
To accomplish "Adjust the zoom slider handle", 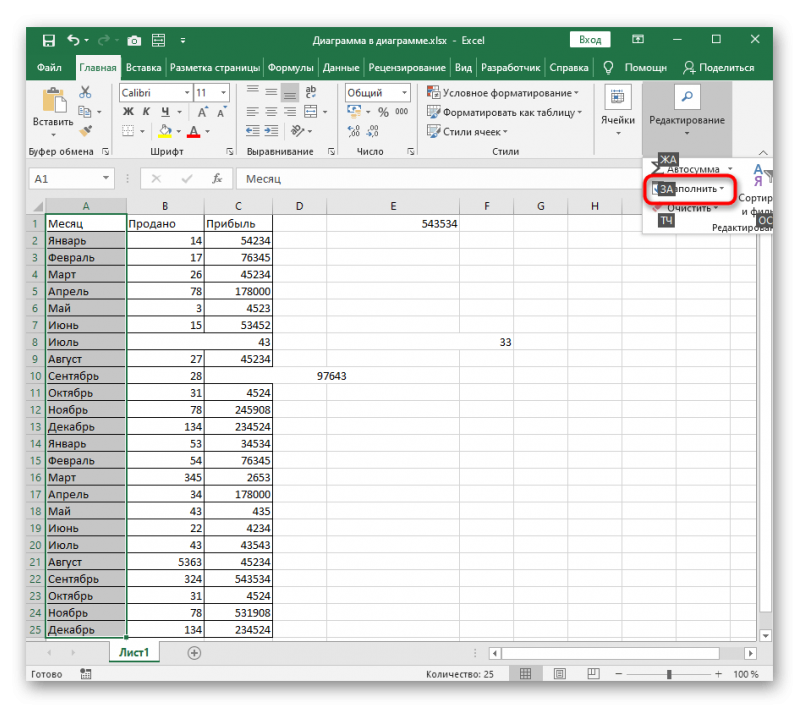I will pyautogui.click(x=669, y=674).
